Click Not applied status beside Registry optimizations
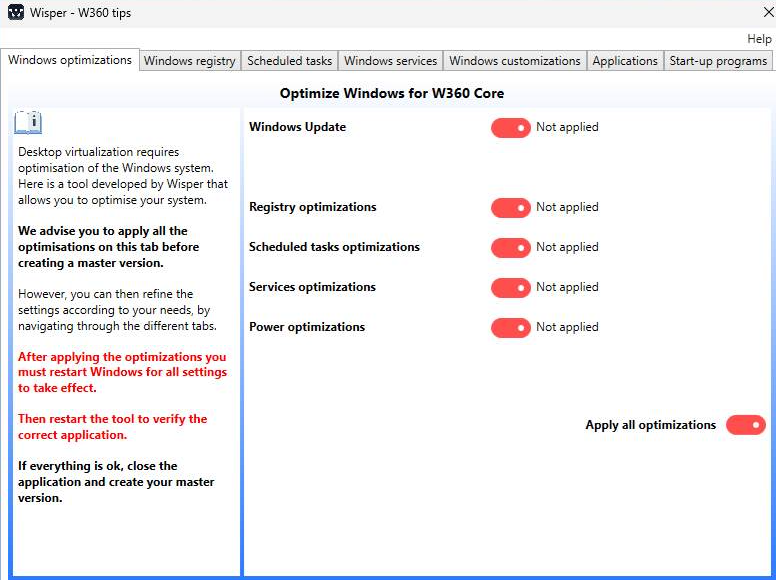Screen dimensions: 776x580 (x=567, y=207)
